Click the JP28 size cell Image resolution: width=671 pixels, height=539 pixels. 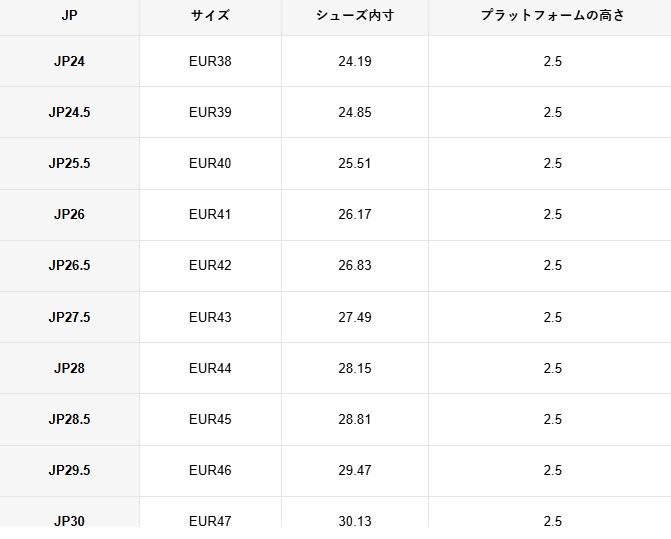click(69, 368)
